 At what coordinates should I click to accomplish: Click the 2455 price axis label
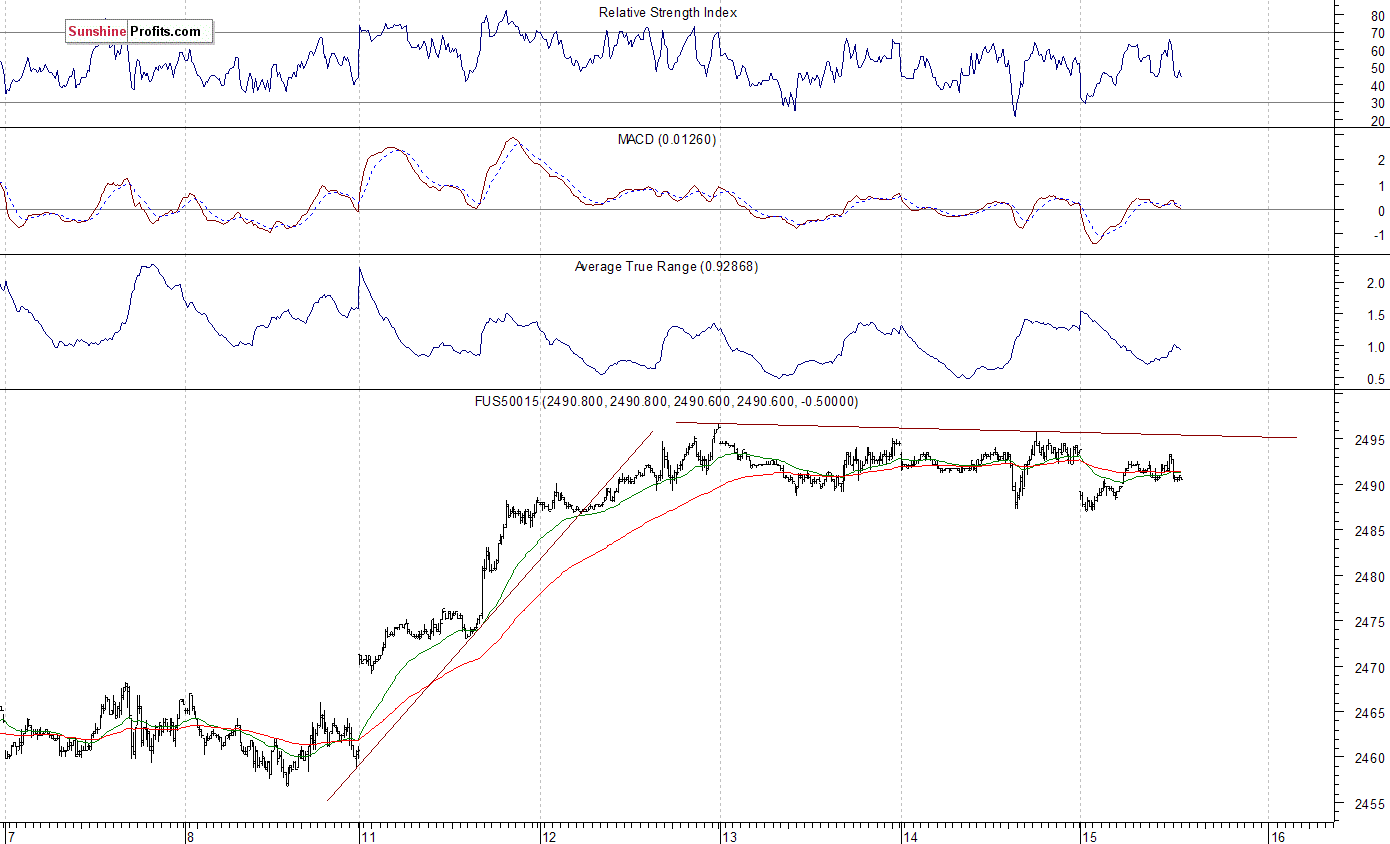[x=1372, y=804]
